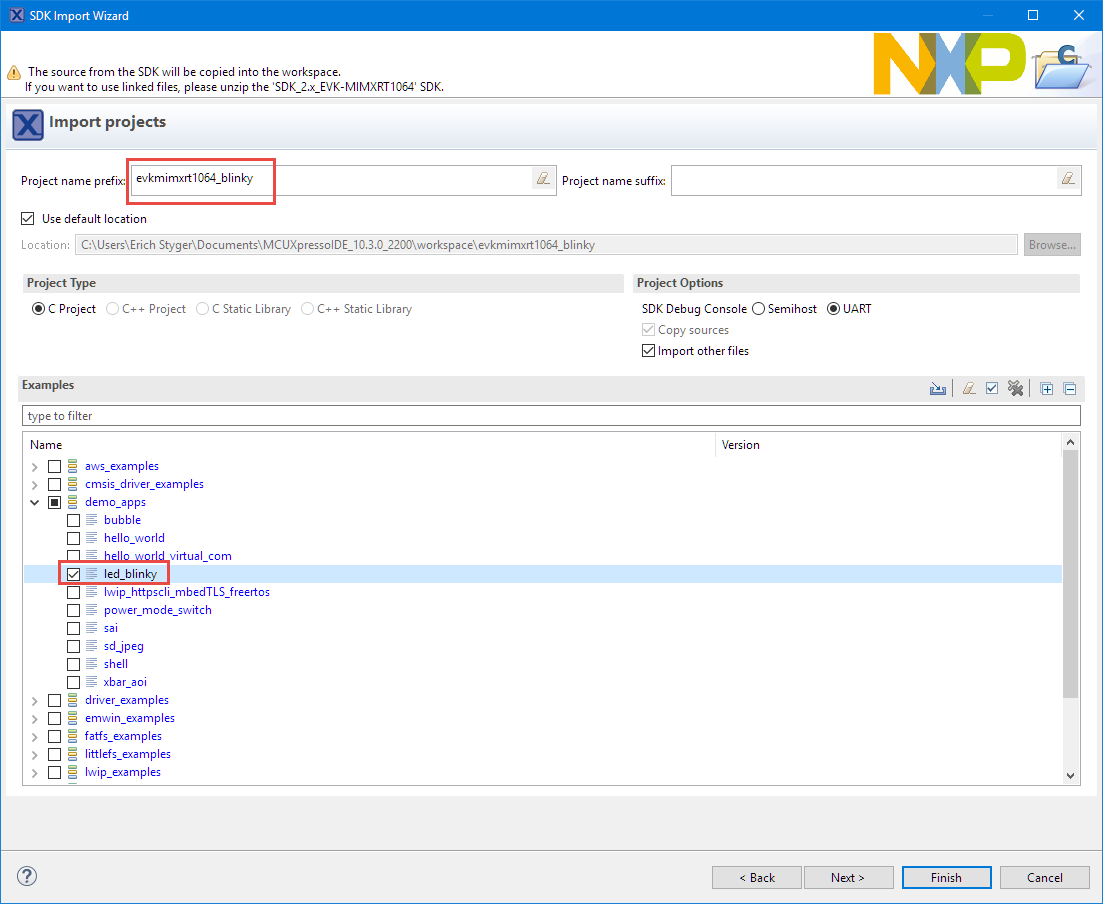Click the Next > button
1103x904 pixels.
tap(848, 877)
